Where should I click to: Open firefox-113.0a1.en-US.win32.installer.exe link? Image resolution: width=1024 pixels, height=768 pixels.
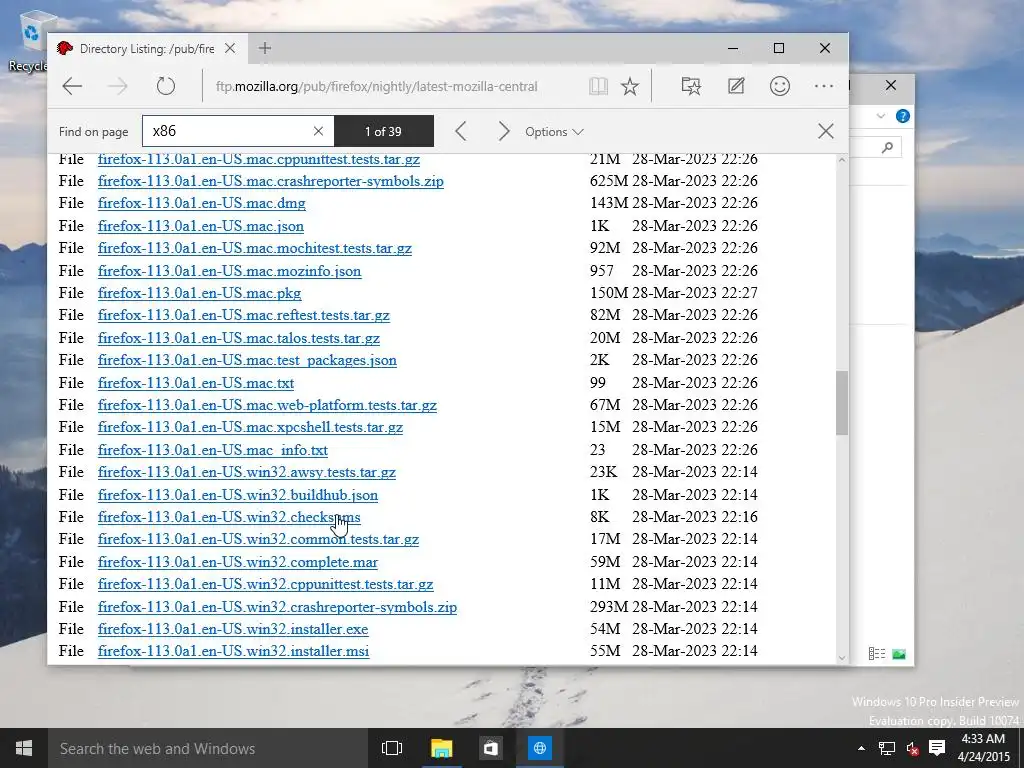point(233,629)
